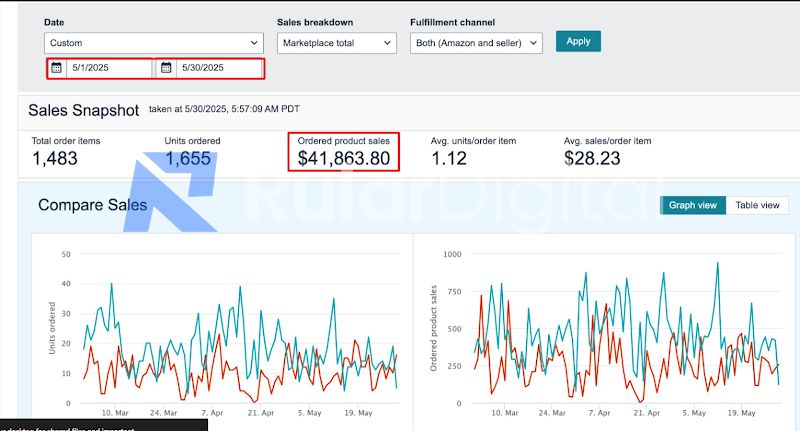This screenshot has width=800, height=431.
Task: Focus the end date field 5/30/2025
Action: (x=218, y=68)
